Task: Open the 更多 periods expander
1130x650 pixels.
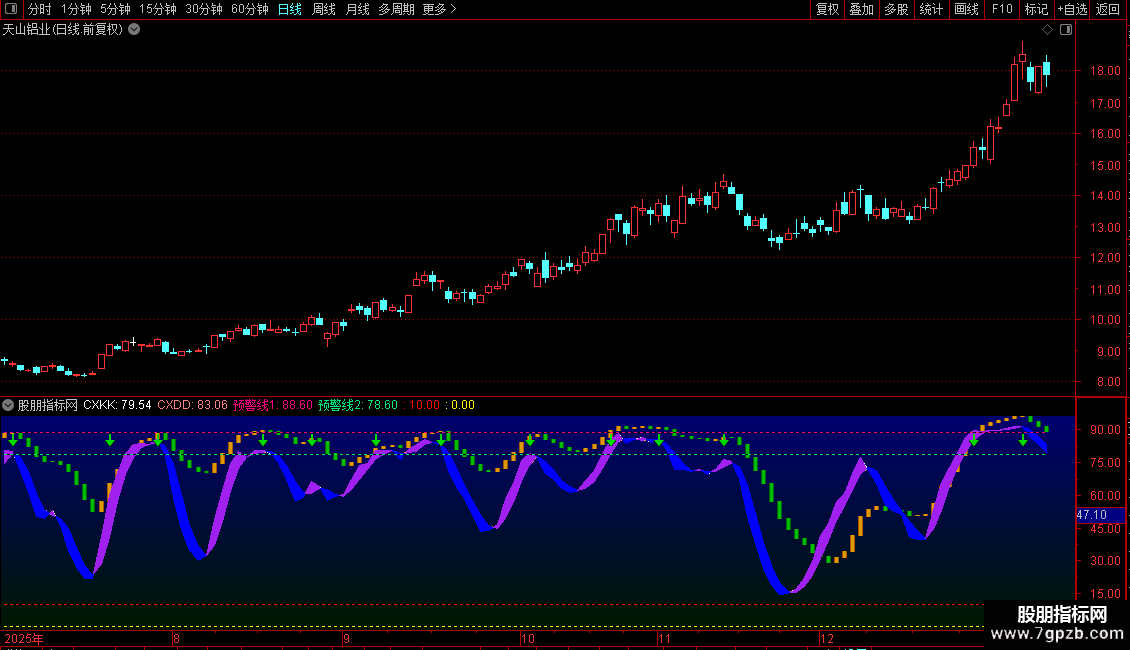Action: (x=439, y=9)
